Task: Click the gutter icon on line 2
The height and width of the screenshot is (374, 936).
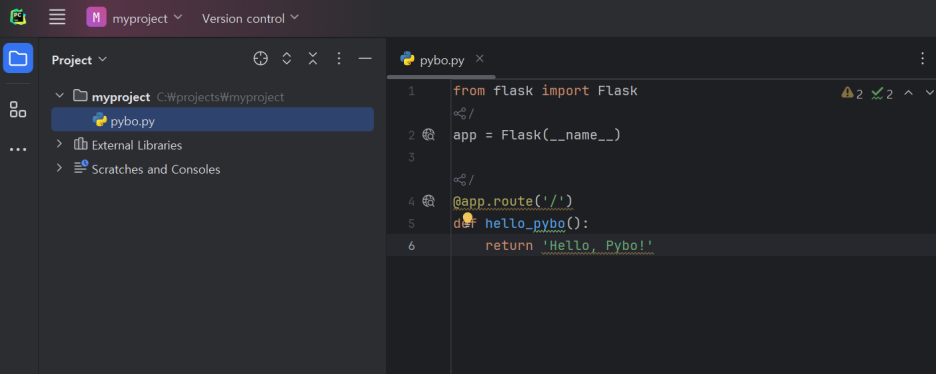Action: [429, 135]
